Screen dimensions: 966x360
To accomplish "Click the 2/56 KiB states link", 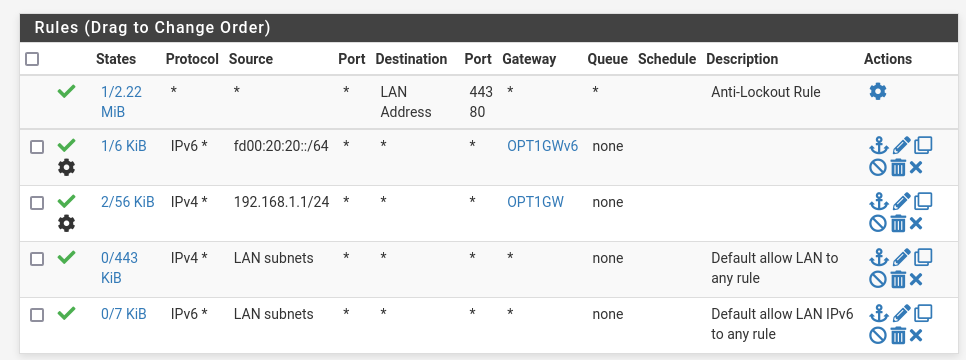I will pyautogui.click(x=128, y=202).
